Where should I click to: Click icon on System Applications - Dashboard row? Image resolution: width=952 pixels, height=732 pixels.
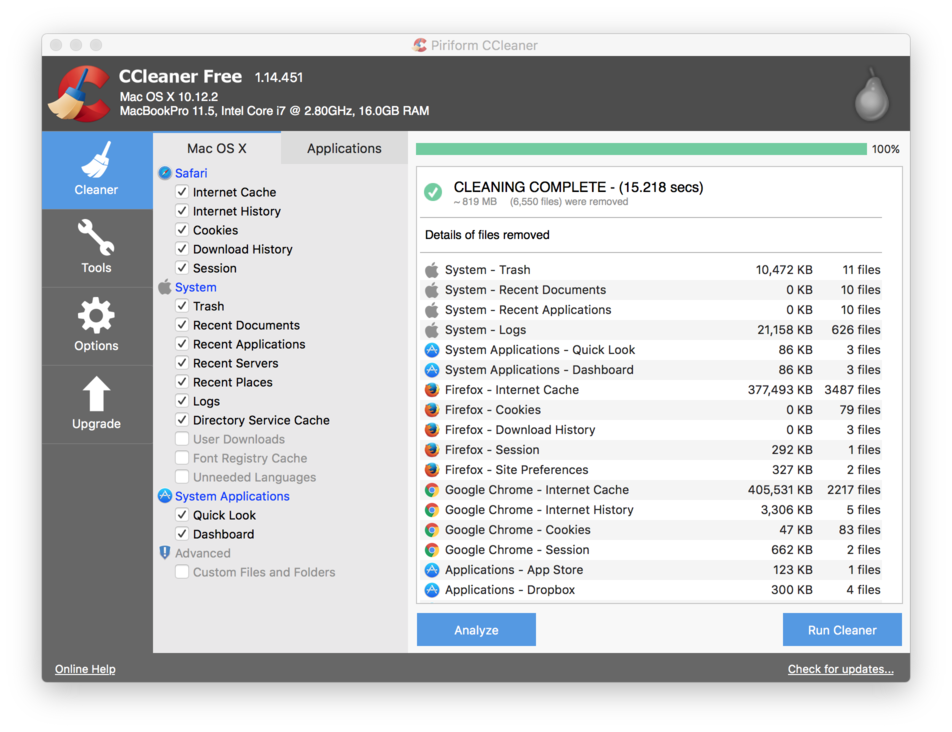coord(432,370)
